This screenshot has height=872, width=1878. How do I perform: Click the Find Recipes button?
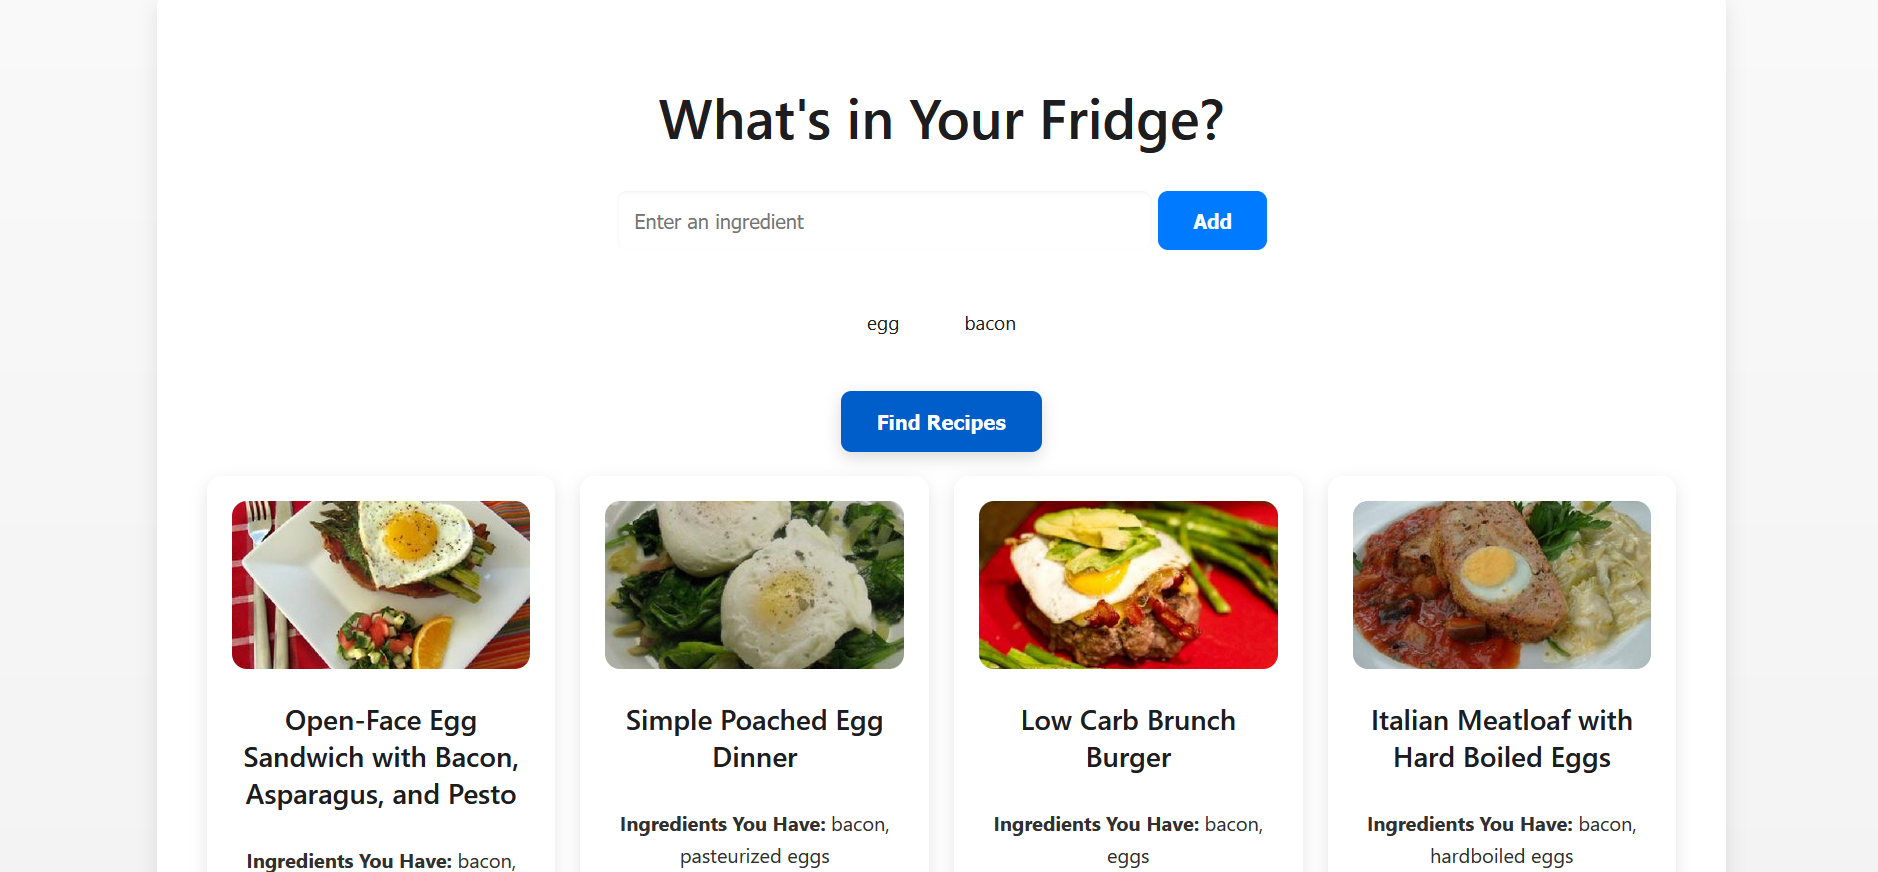click(x=941, y=422)
